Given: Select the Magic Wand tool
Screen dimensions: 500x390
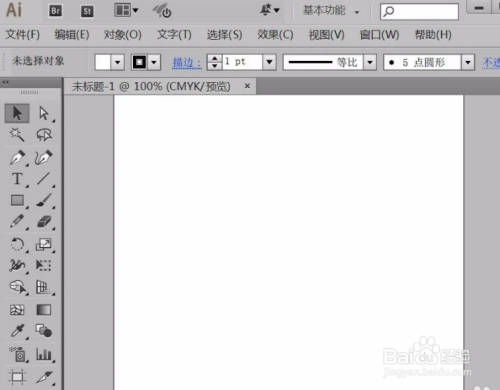Looking at the screenshot, I should 17,135.
